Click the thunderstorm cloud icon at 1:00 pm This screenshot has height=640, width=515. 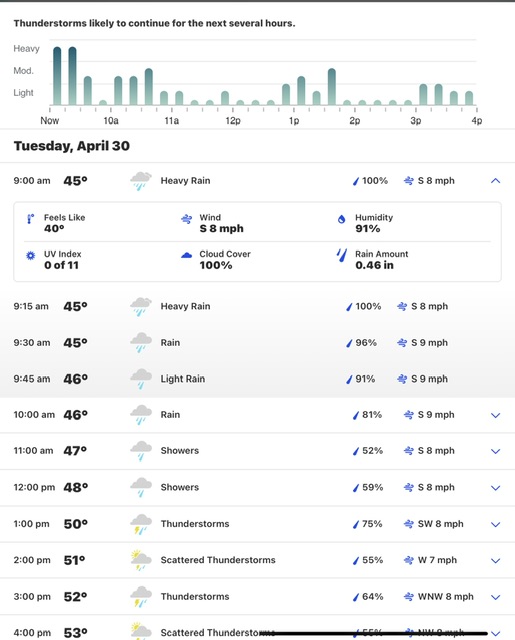point(141,524)
